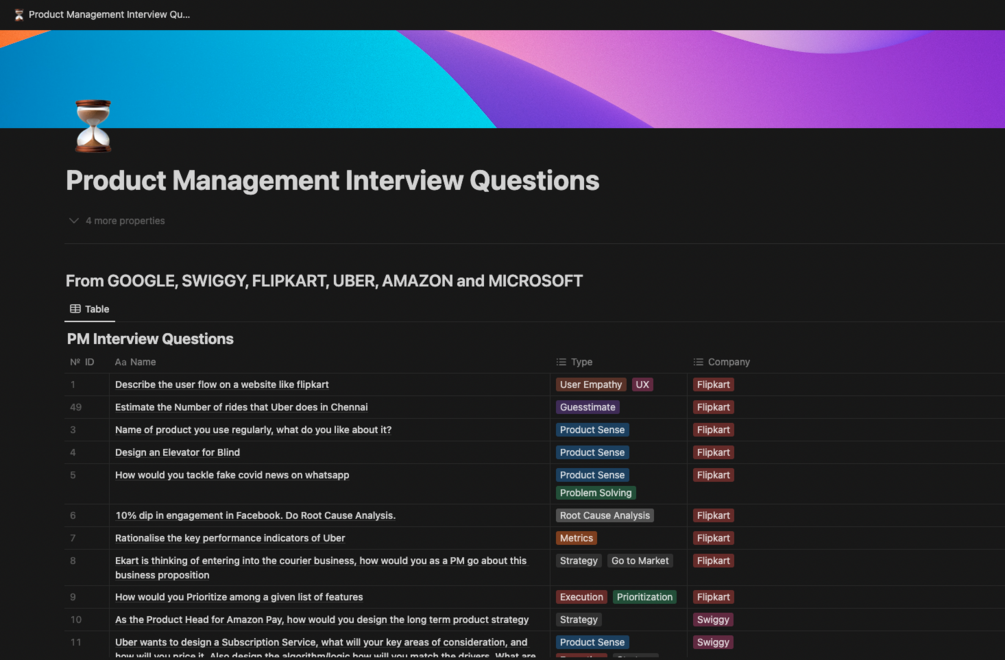The width and height of the screenshot is (1005, 660).
Task: Open 'How would you Prioritize among a given list' row
Action: (239, 597)
